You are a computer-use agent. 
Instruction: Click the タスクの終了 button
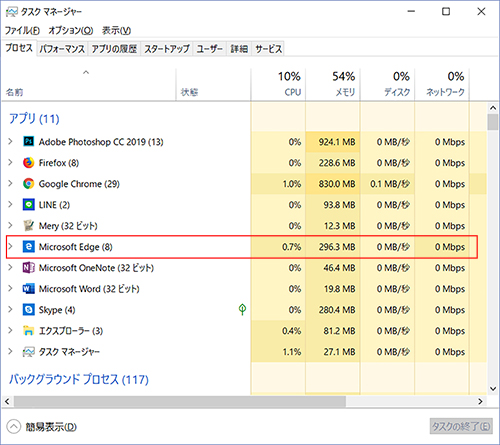point(461,426)
